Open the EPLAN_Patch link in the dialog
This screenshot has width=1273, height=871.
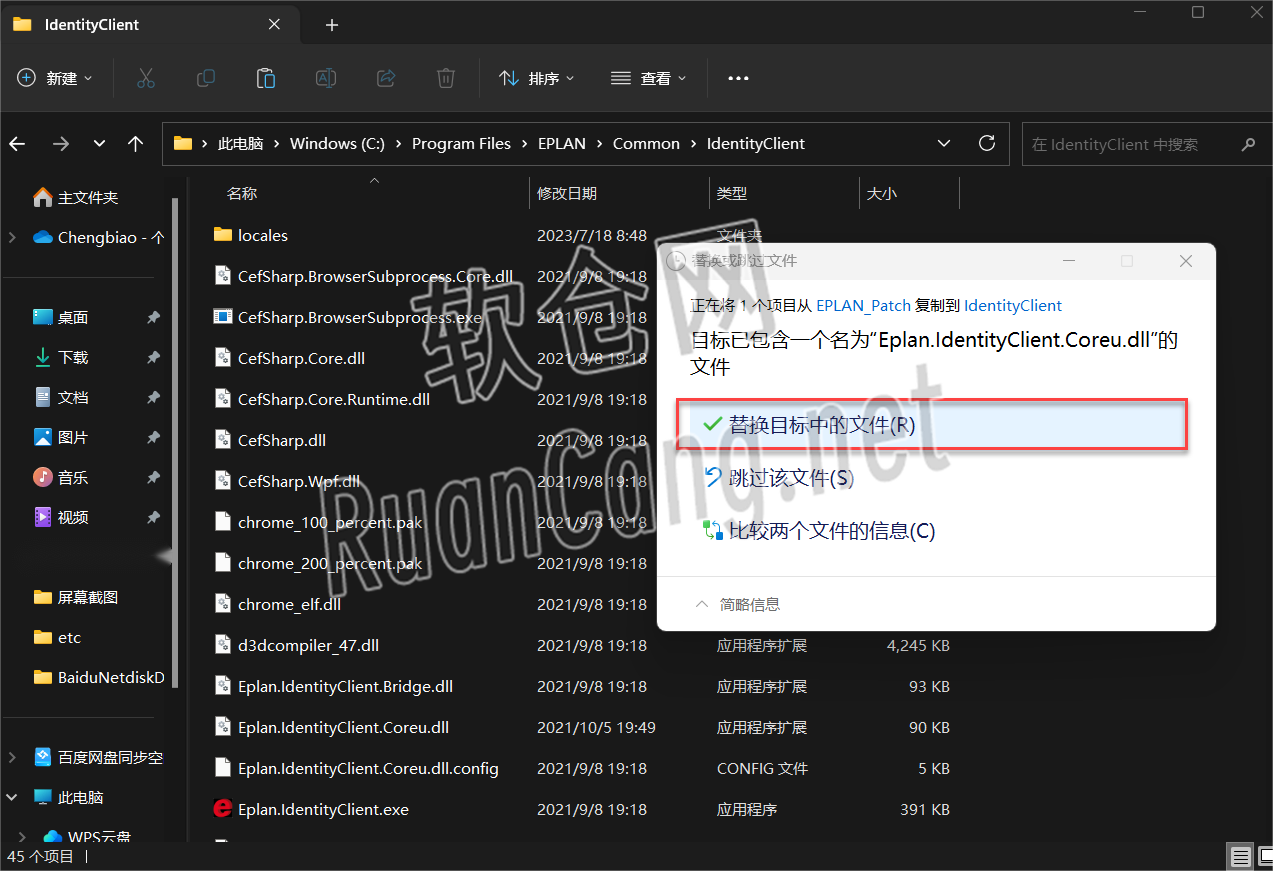pos(862,305)
